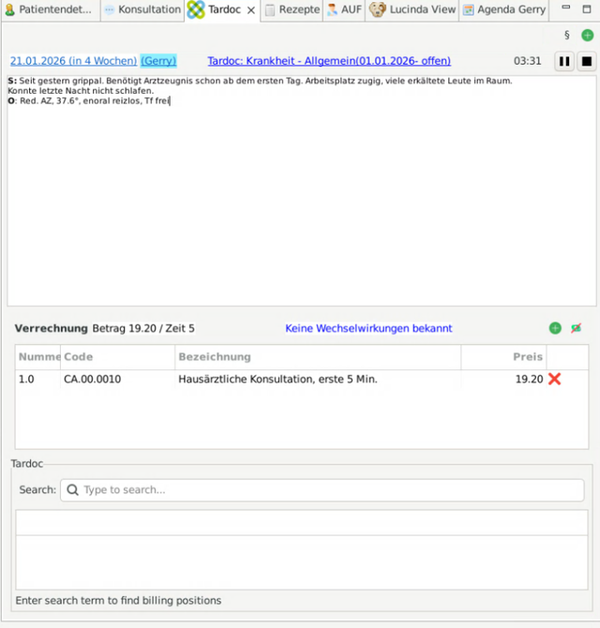Viewport: 600px width, 628px height.
Task: Open the Rezepte tab
Action: (292, 9)
